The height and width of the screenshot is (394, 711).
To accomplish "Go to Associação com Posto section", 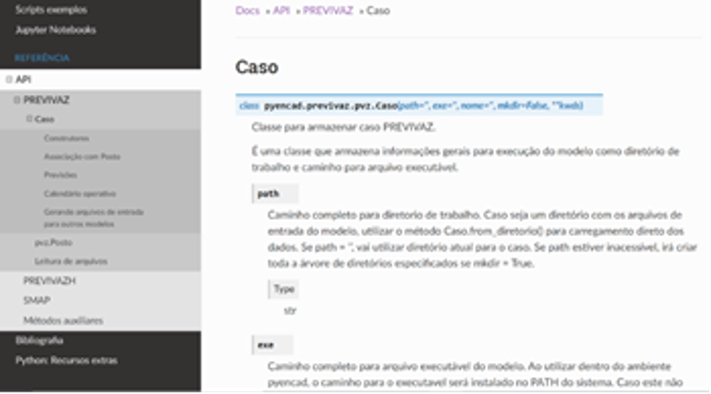I will pos(82,157).
